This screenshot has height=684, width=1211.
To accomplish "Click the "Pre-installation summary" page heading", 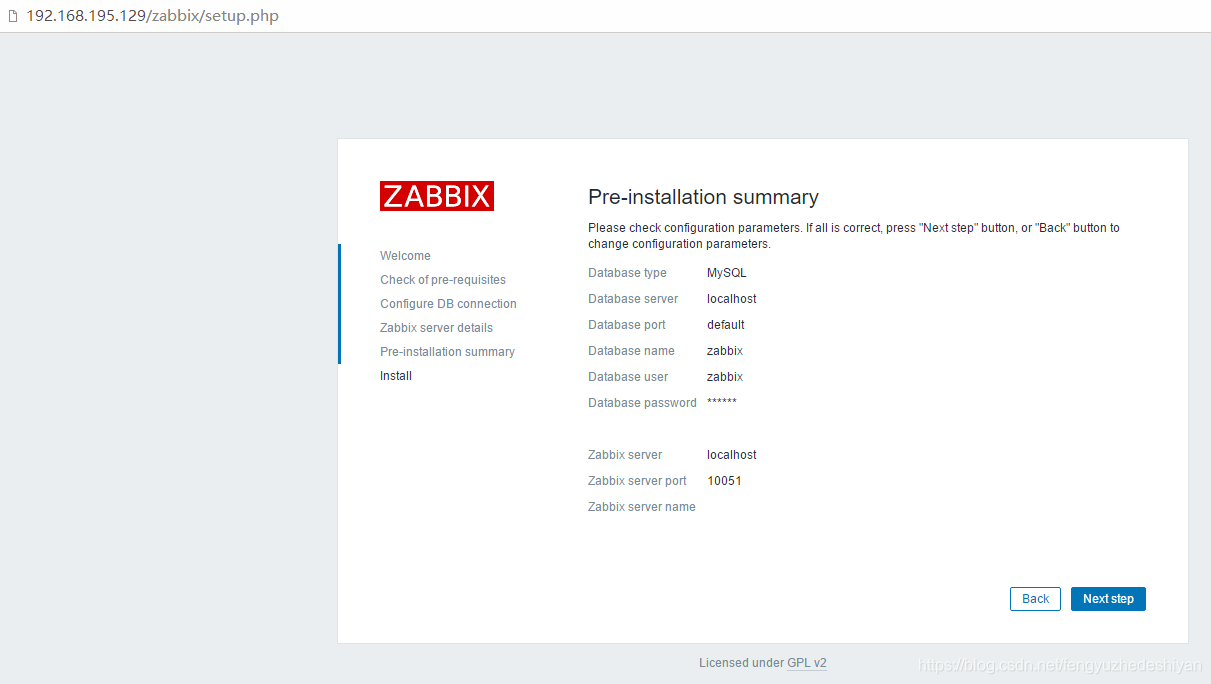I will pos(703,197).
